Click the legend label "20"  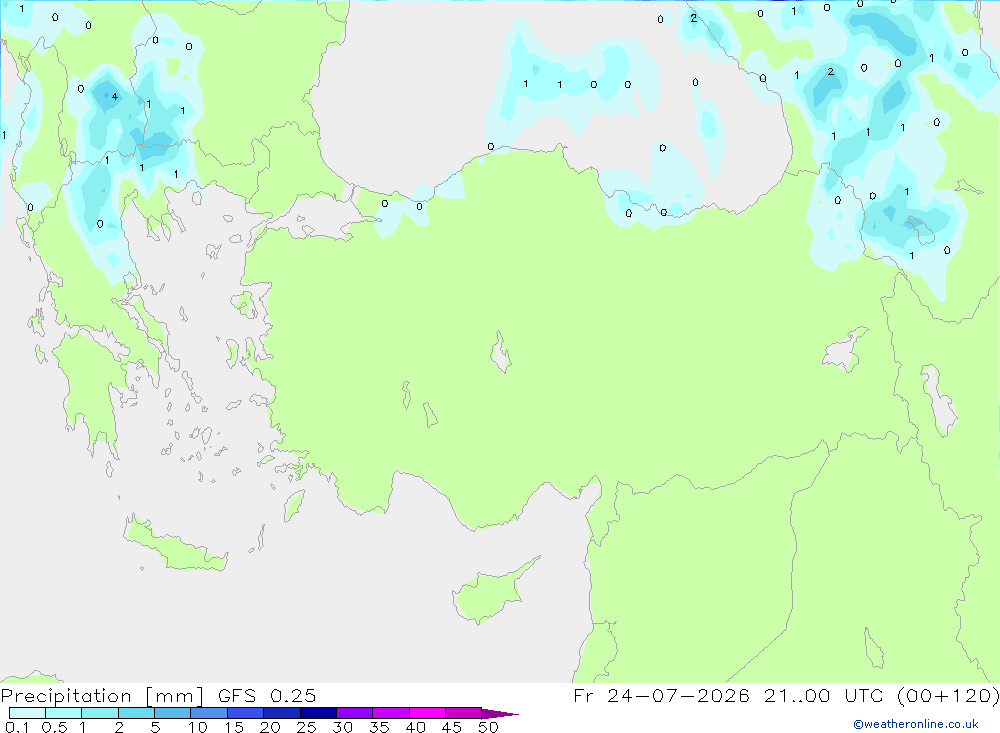(x=270, y=727)
